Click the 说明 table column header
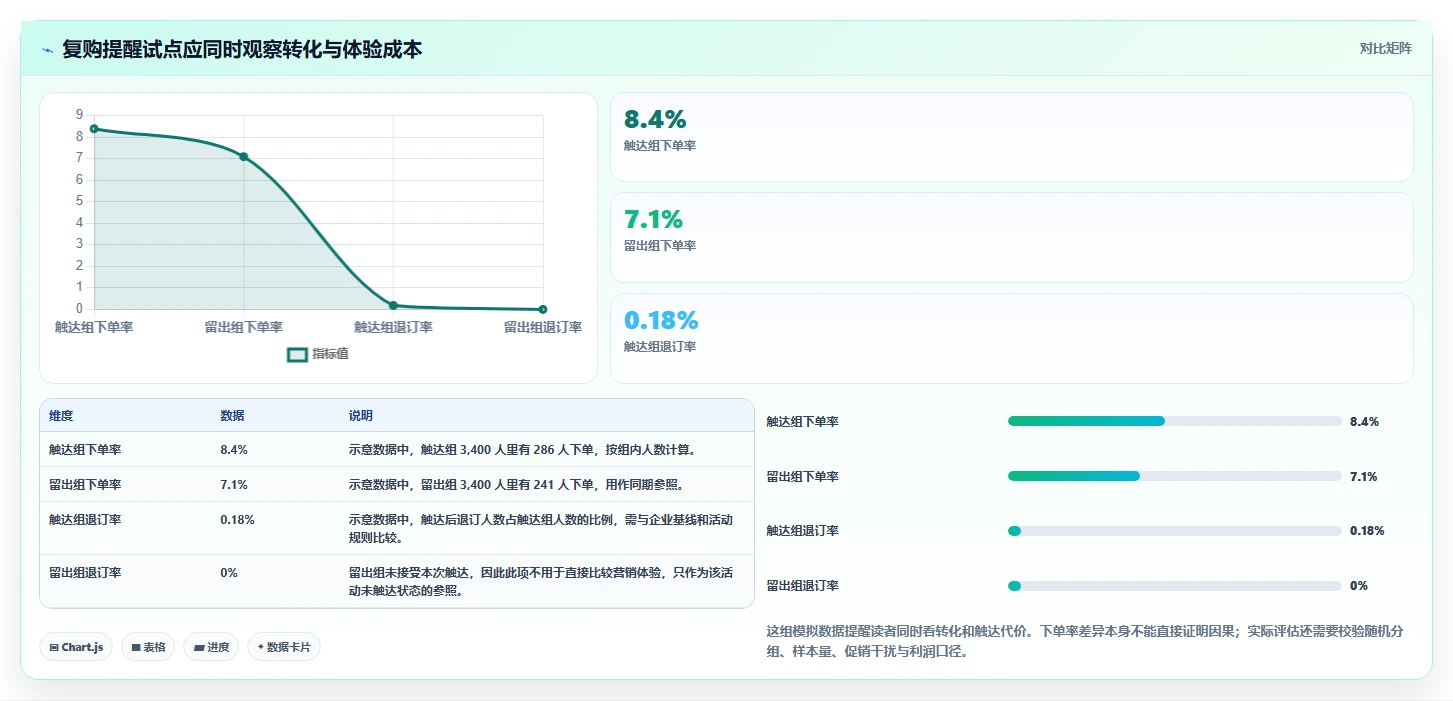 click(x=360, y=416)
